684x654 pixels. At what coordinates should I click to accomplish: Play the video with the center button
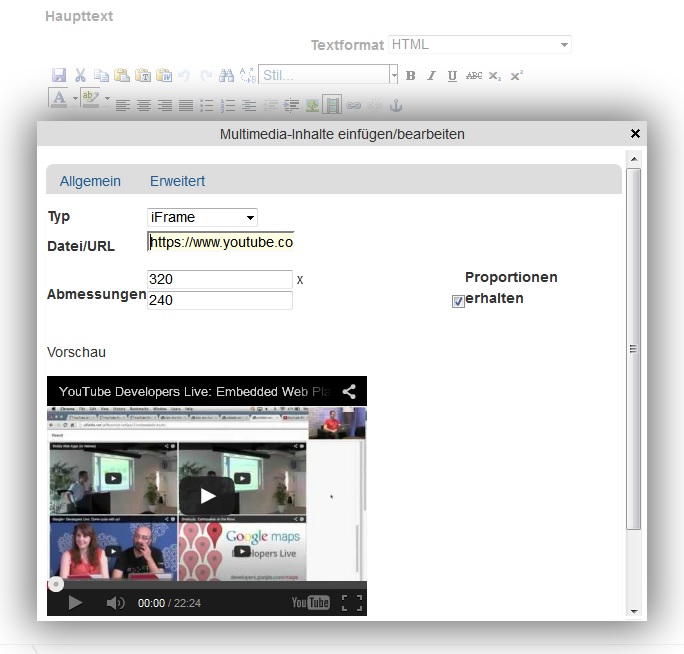208,496
